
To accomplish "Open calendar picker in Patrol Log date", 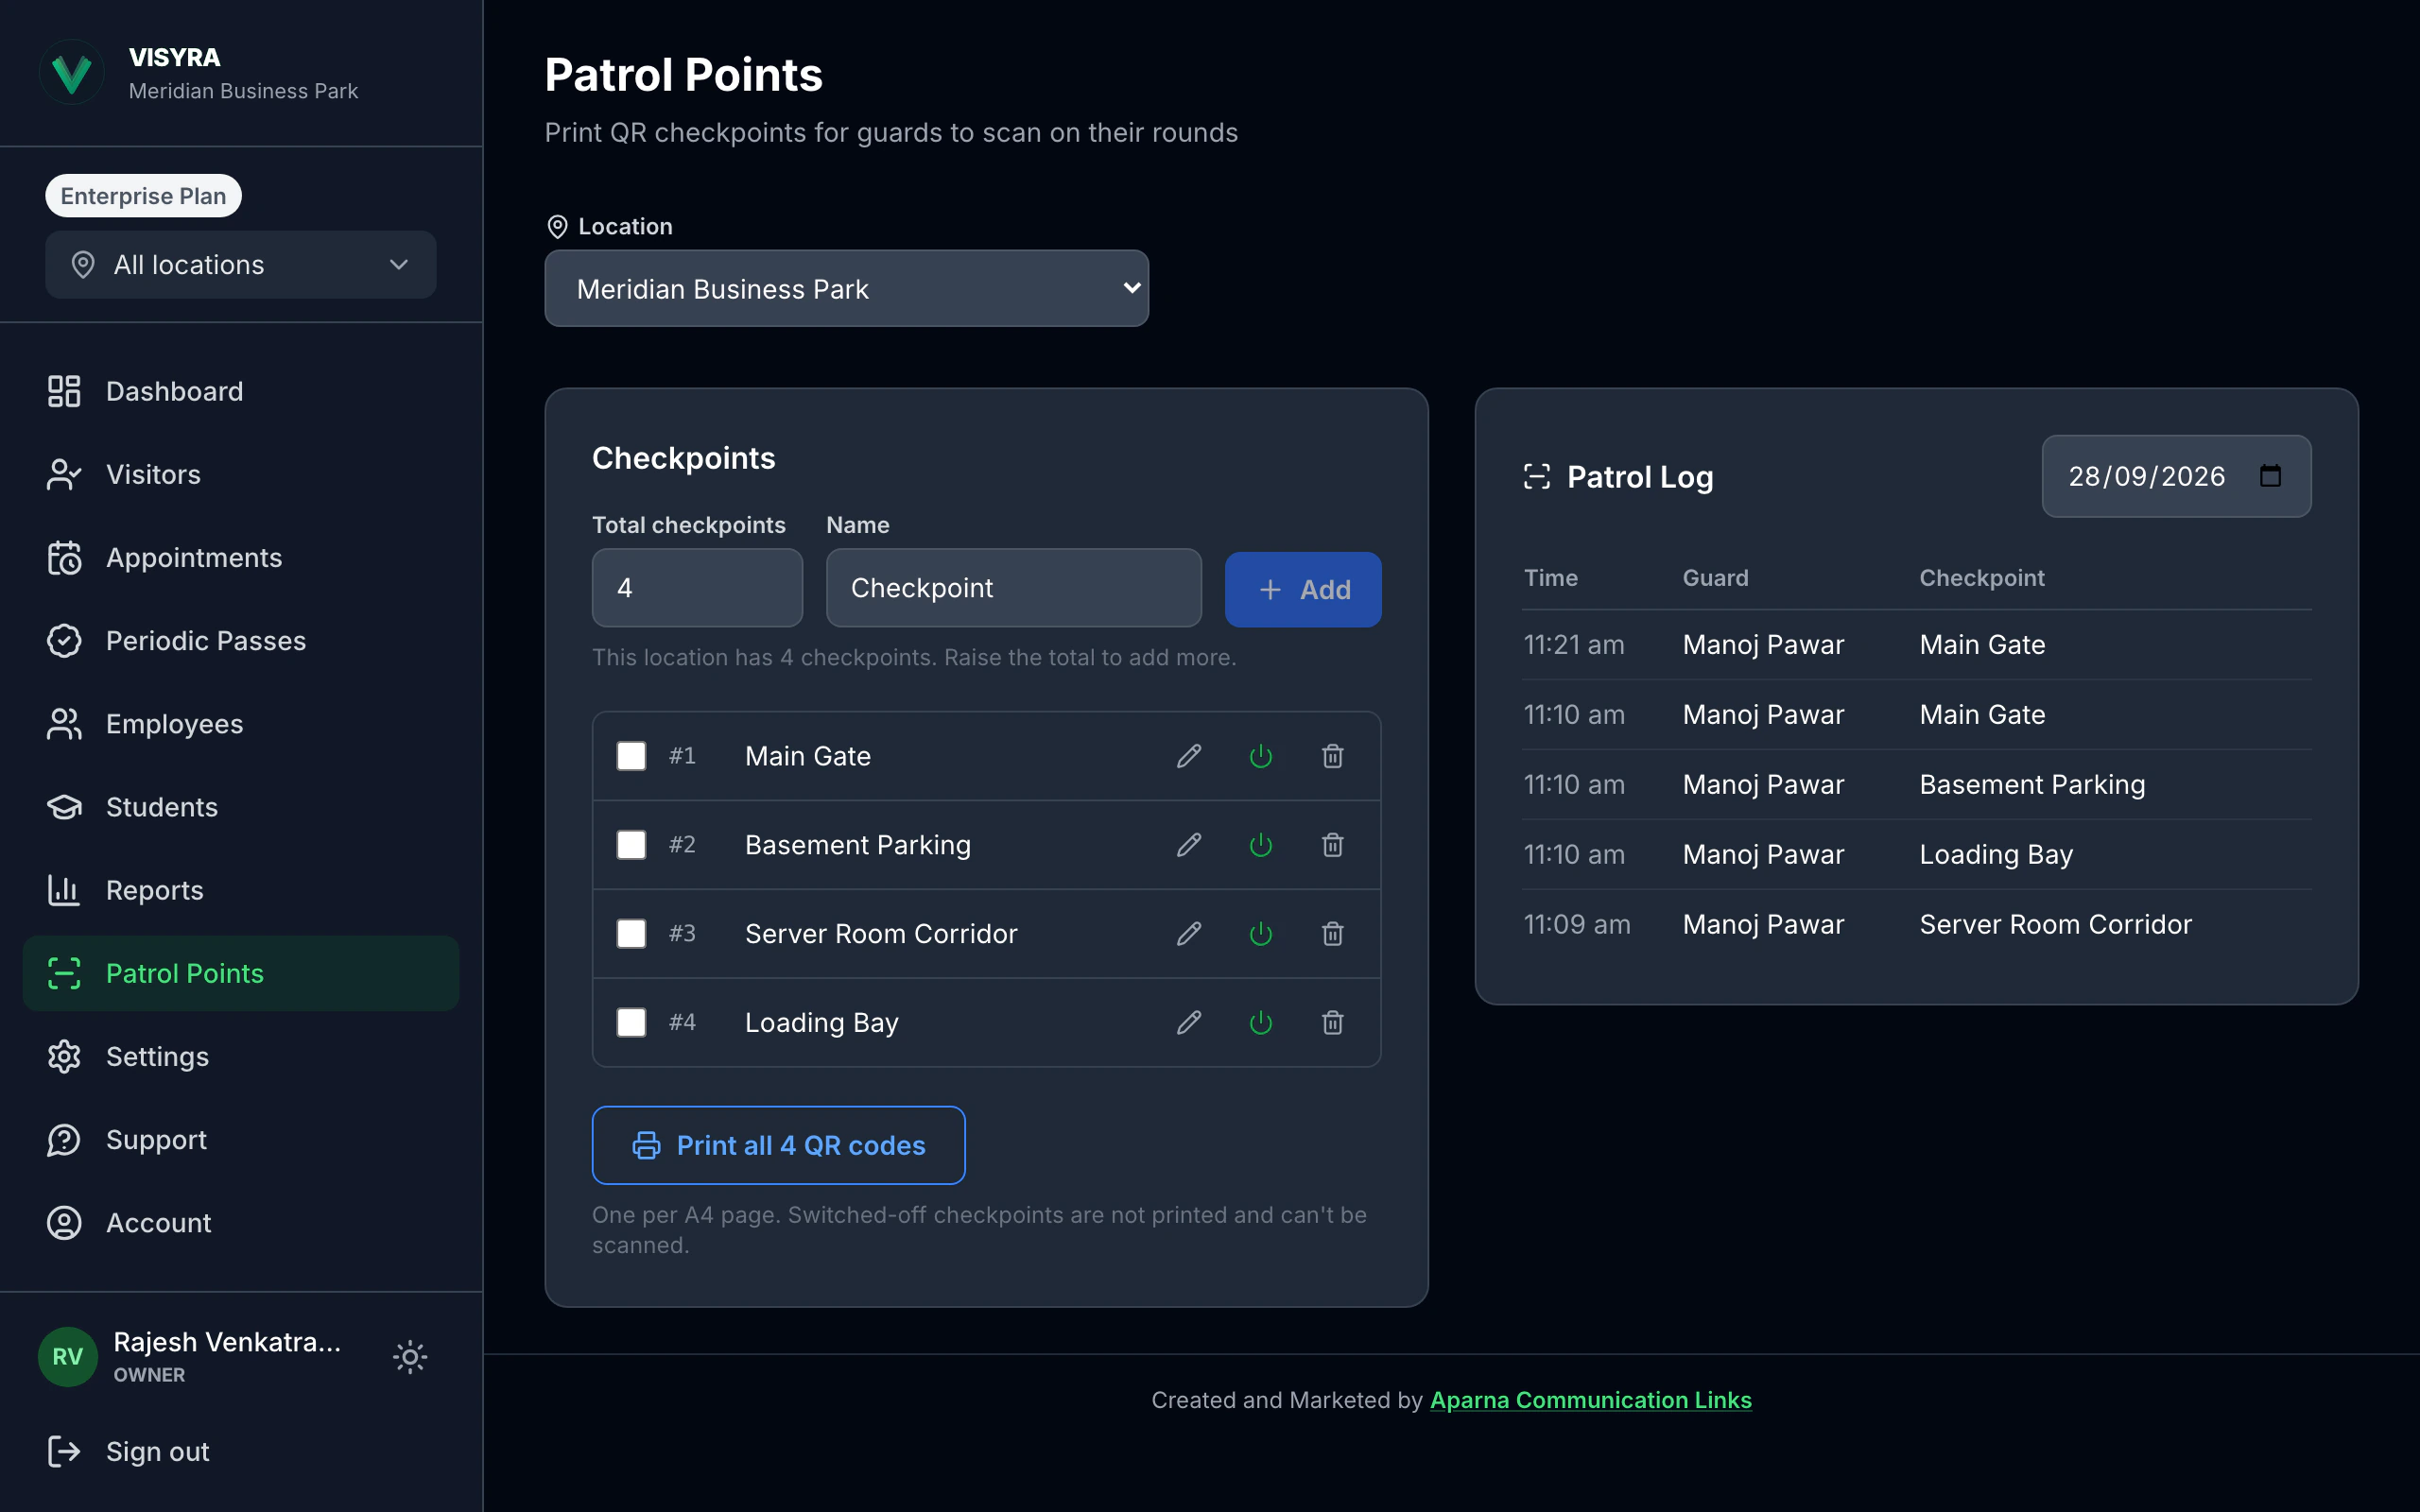I will (2270, 476).
